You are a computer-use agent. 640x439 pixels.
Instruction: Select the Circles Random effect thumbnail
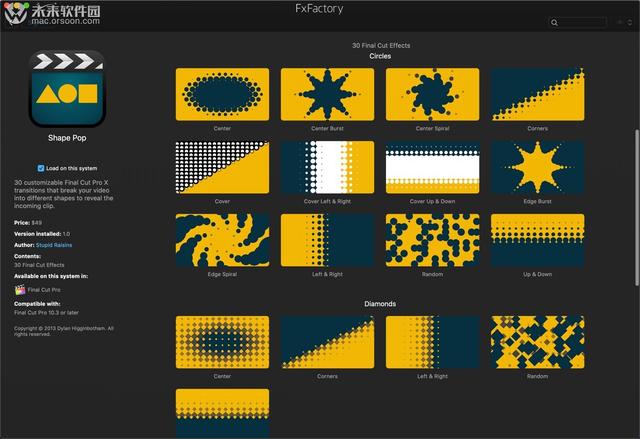pos(433,240)
